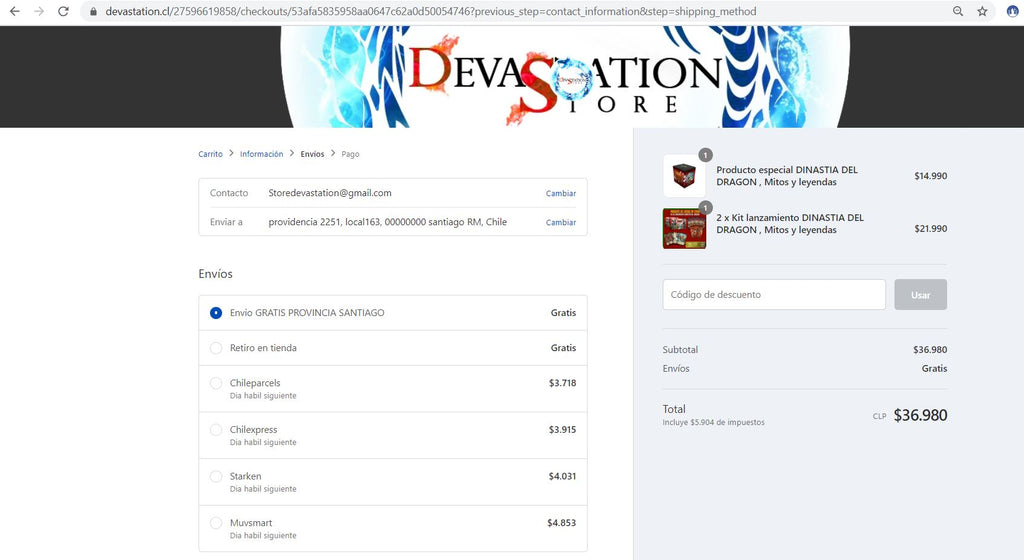Click the $3.718 Chileparcels price

[x=562, y=383]
